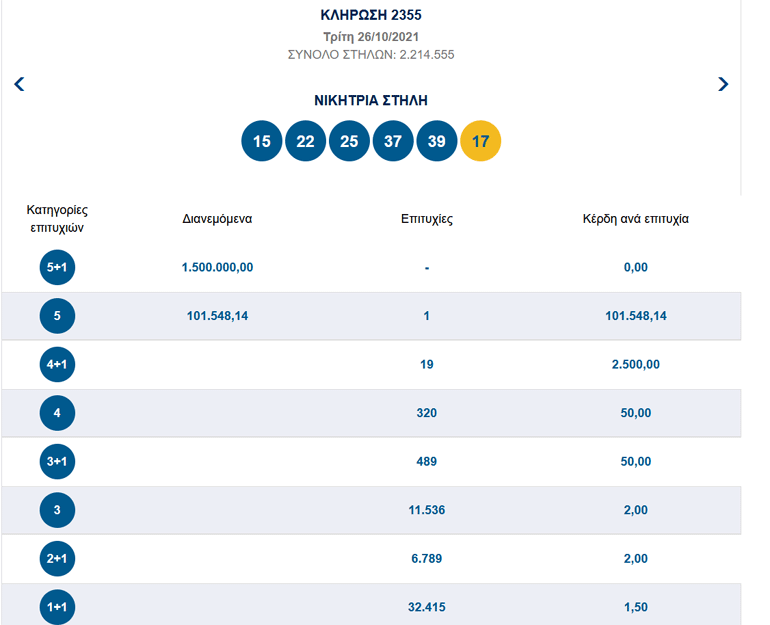Click the yellow Joker ball 17
Viewport: 770px width, 625px height.
click(x=480, y=141)
